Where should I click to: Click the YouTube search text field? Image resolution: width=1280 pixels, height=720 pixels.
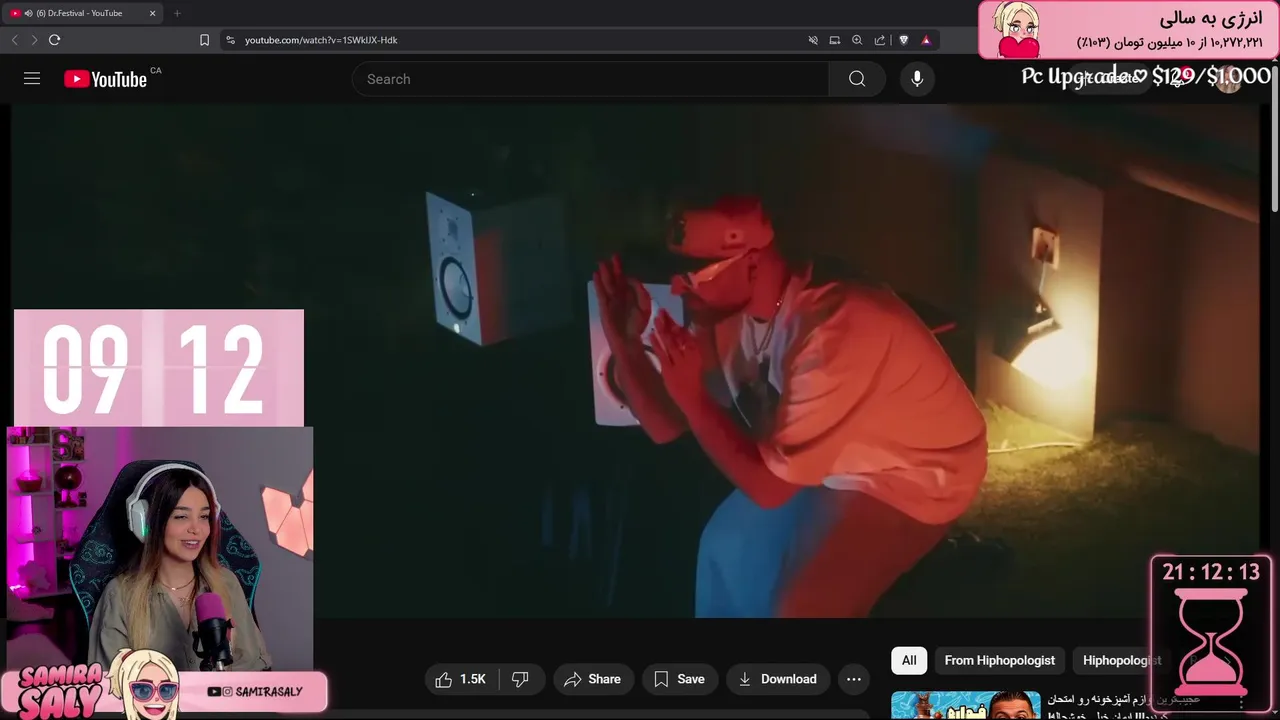point(590,79)
